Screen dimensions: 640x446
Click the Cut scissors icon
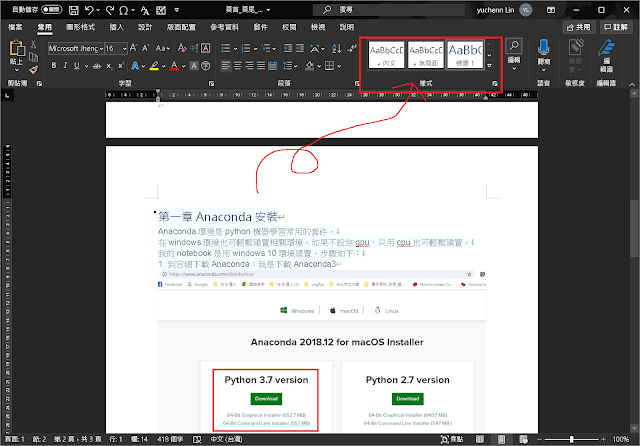(x=33, y=44)
